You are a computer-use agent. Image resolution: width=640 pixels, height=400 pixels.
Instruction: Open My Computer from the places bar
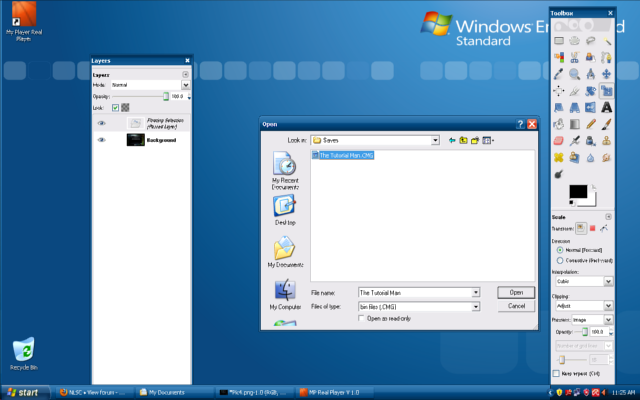(x=284, y=296)
